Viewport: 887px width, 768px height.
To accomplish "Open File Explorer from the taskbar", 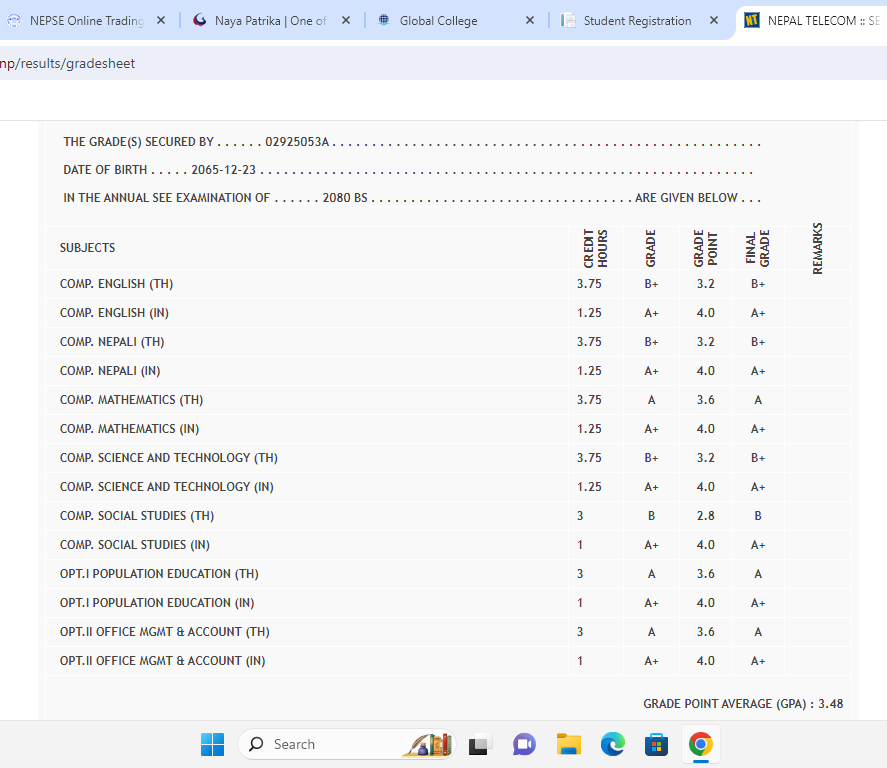I will click(x=569, y=744).
